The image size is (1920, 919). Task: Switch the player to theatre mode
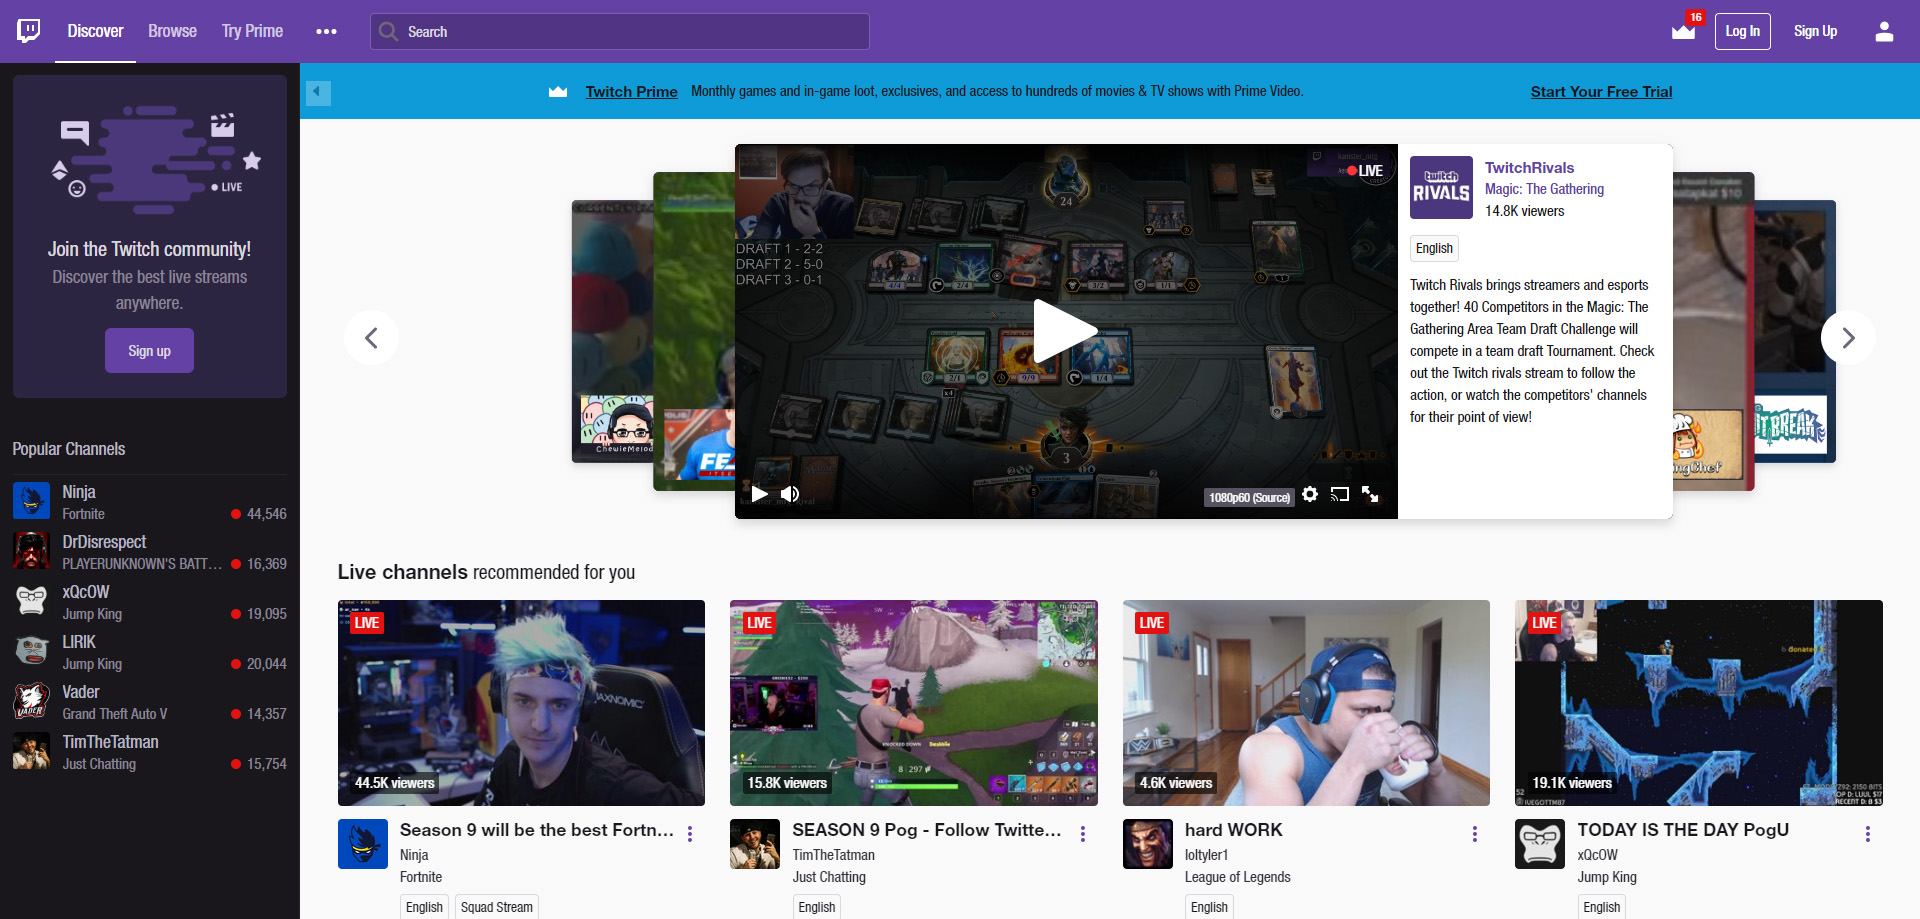point(1340,495)
